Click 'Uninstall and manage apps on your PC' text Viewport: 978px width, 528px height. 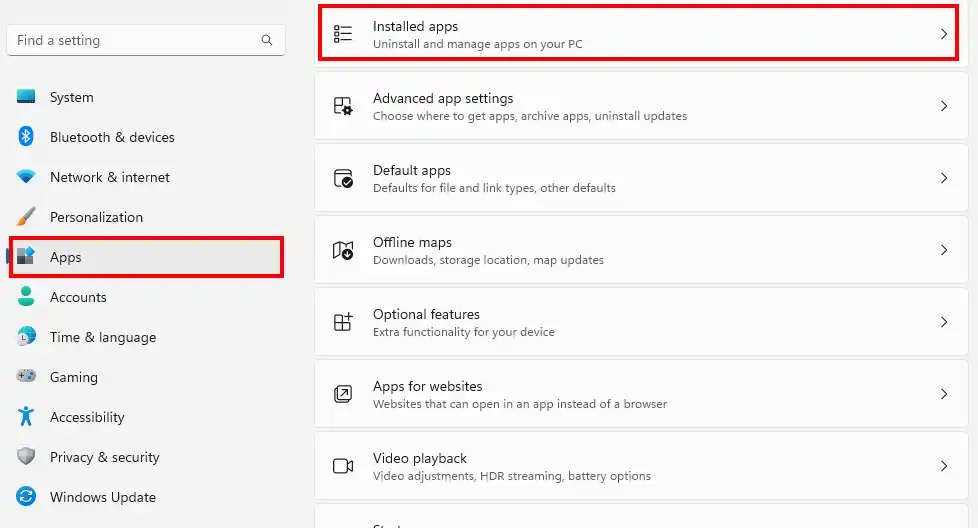(x=478, y=44)
